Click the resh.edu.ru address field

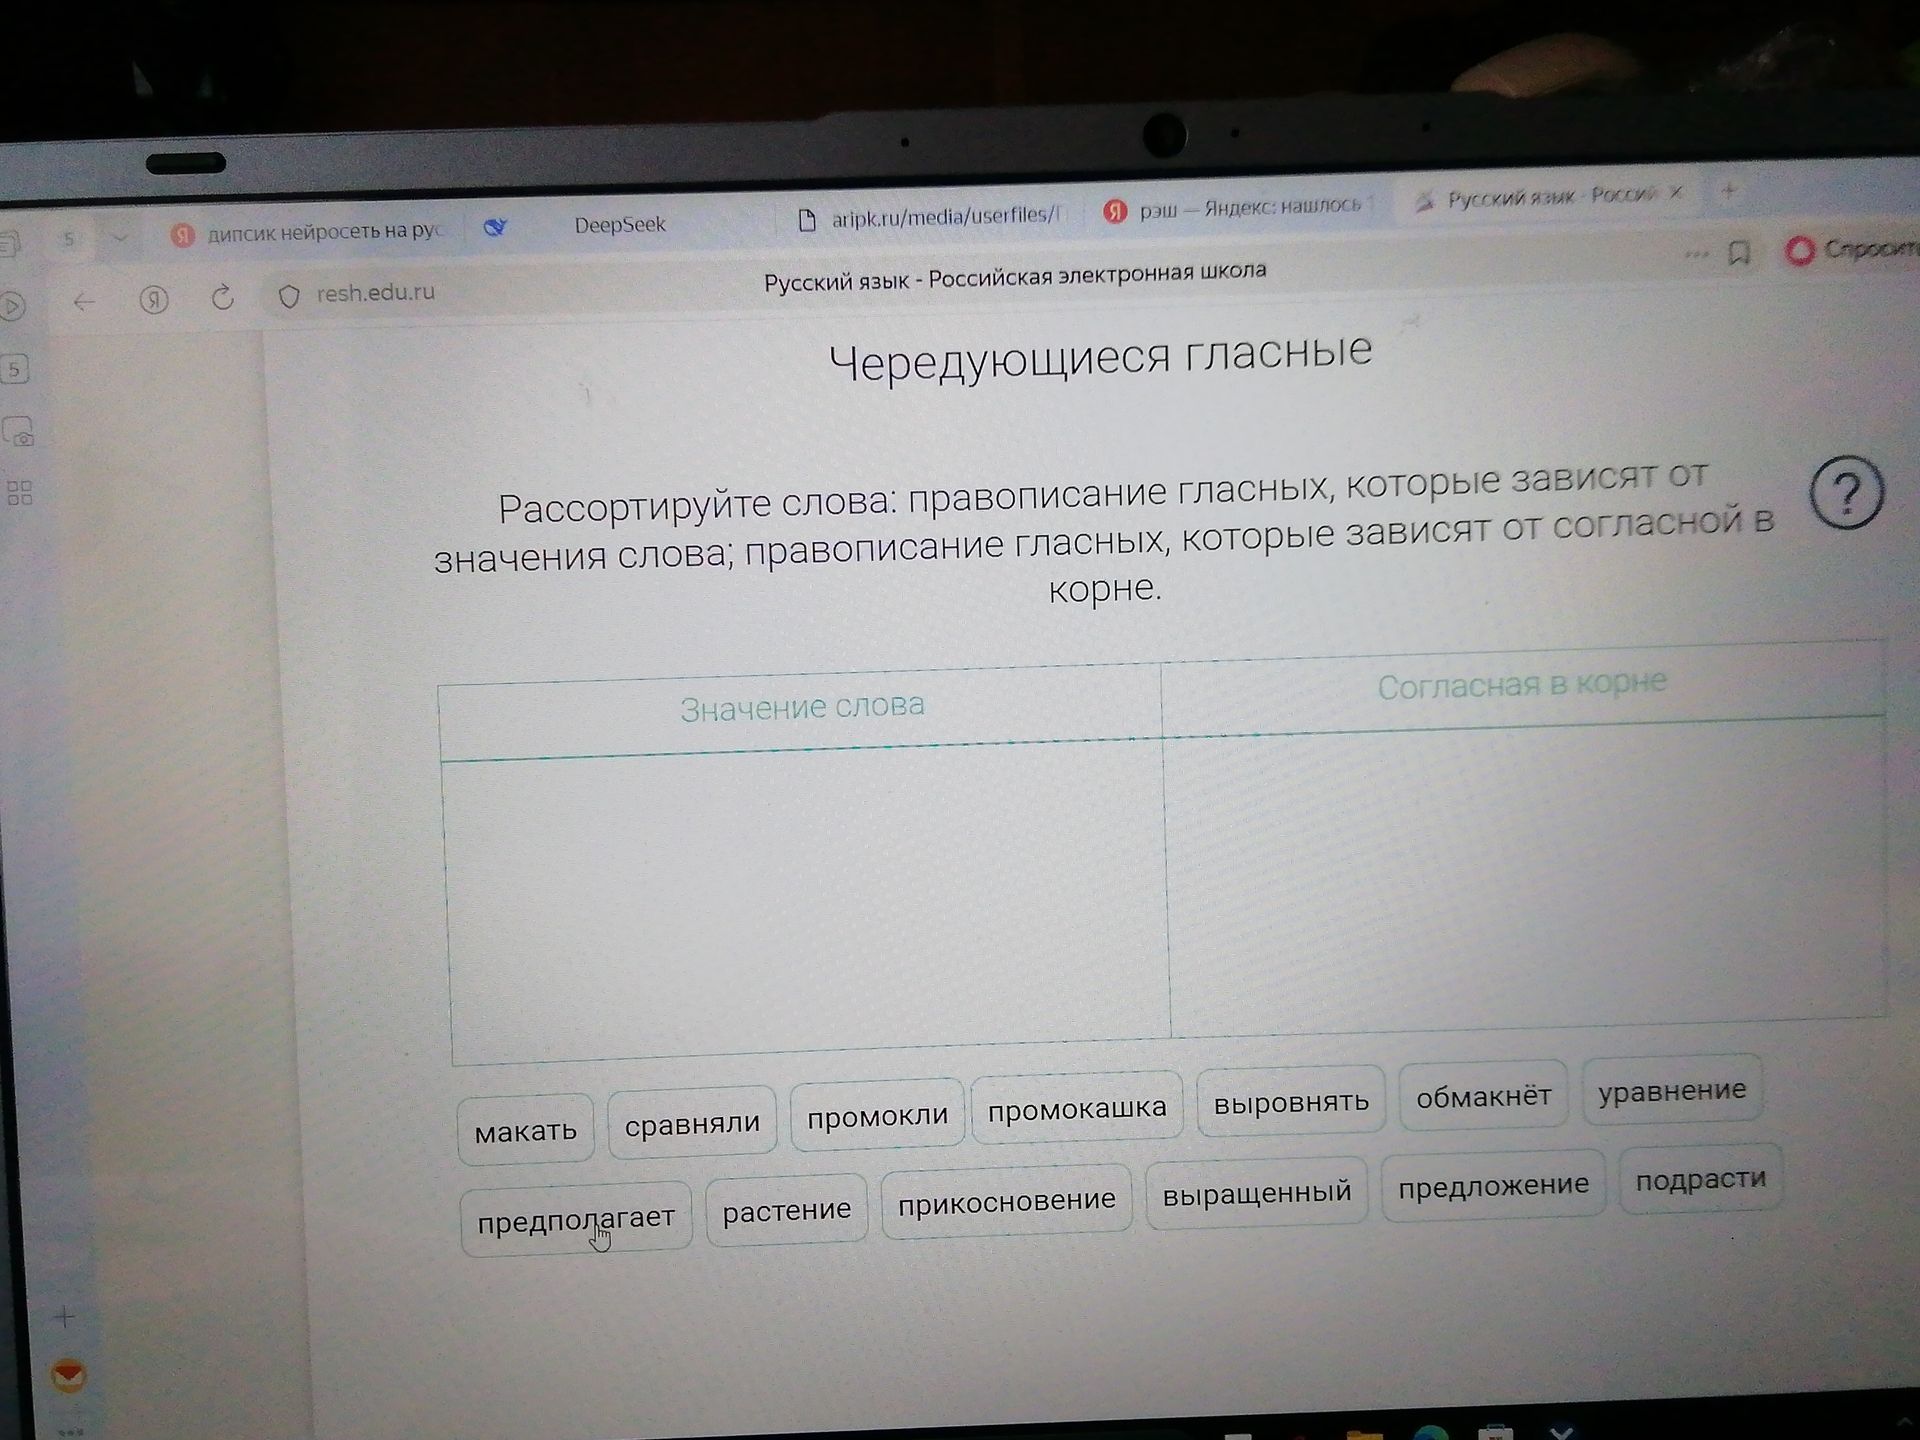point(375,293)
